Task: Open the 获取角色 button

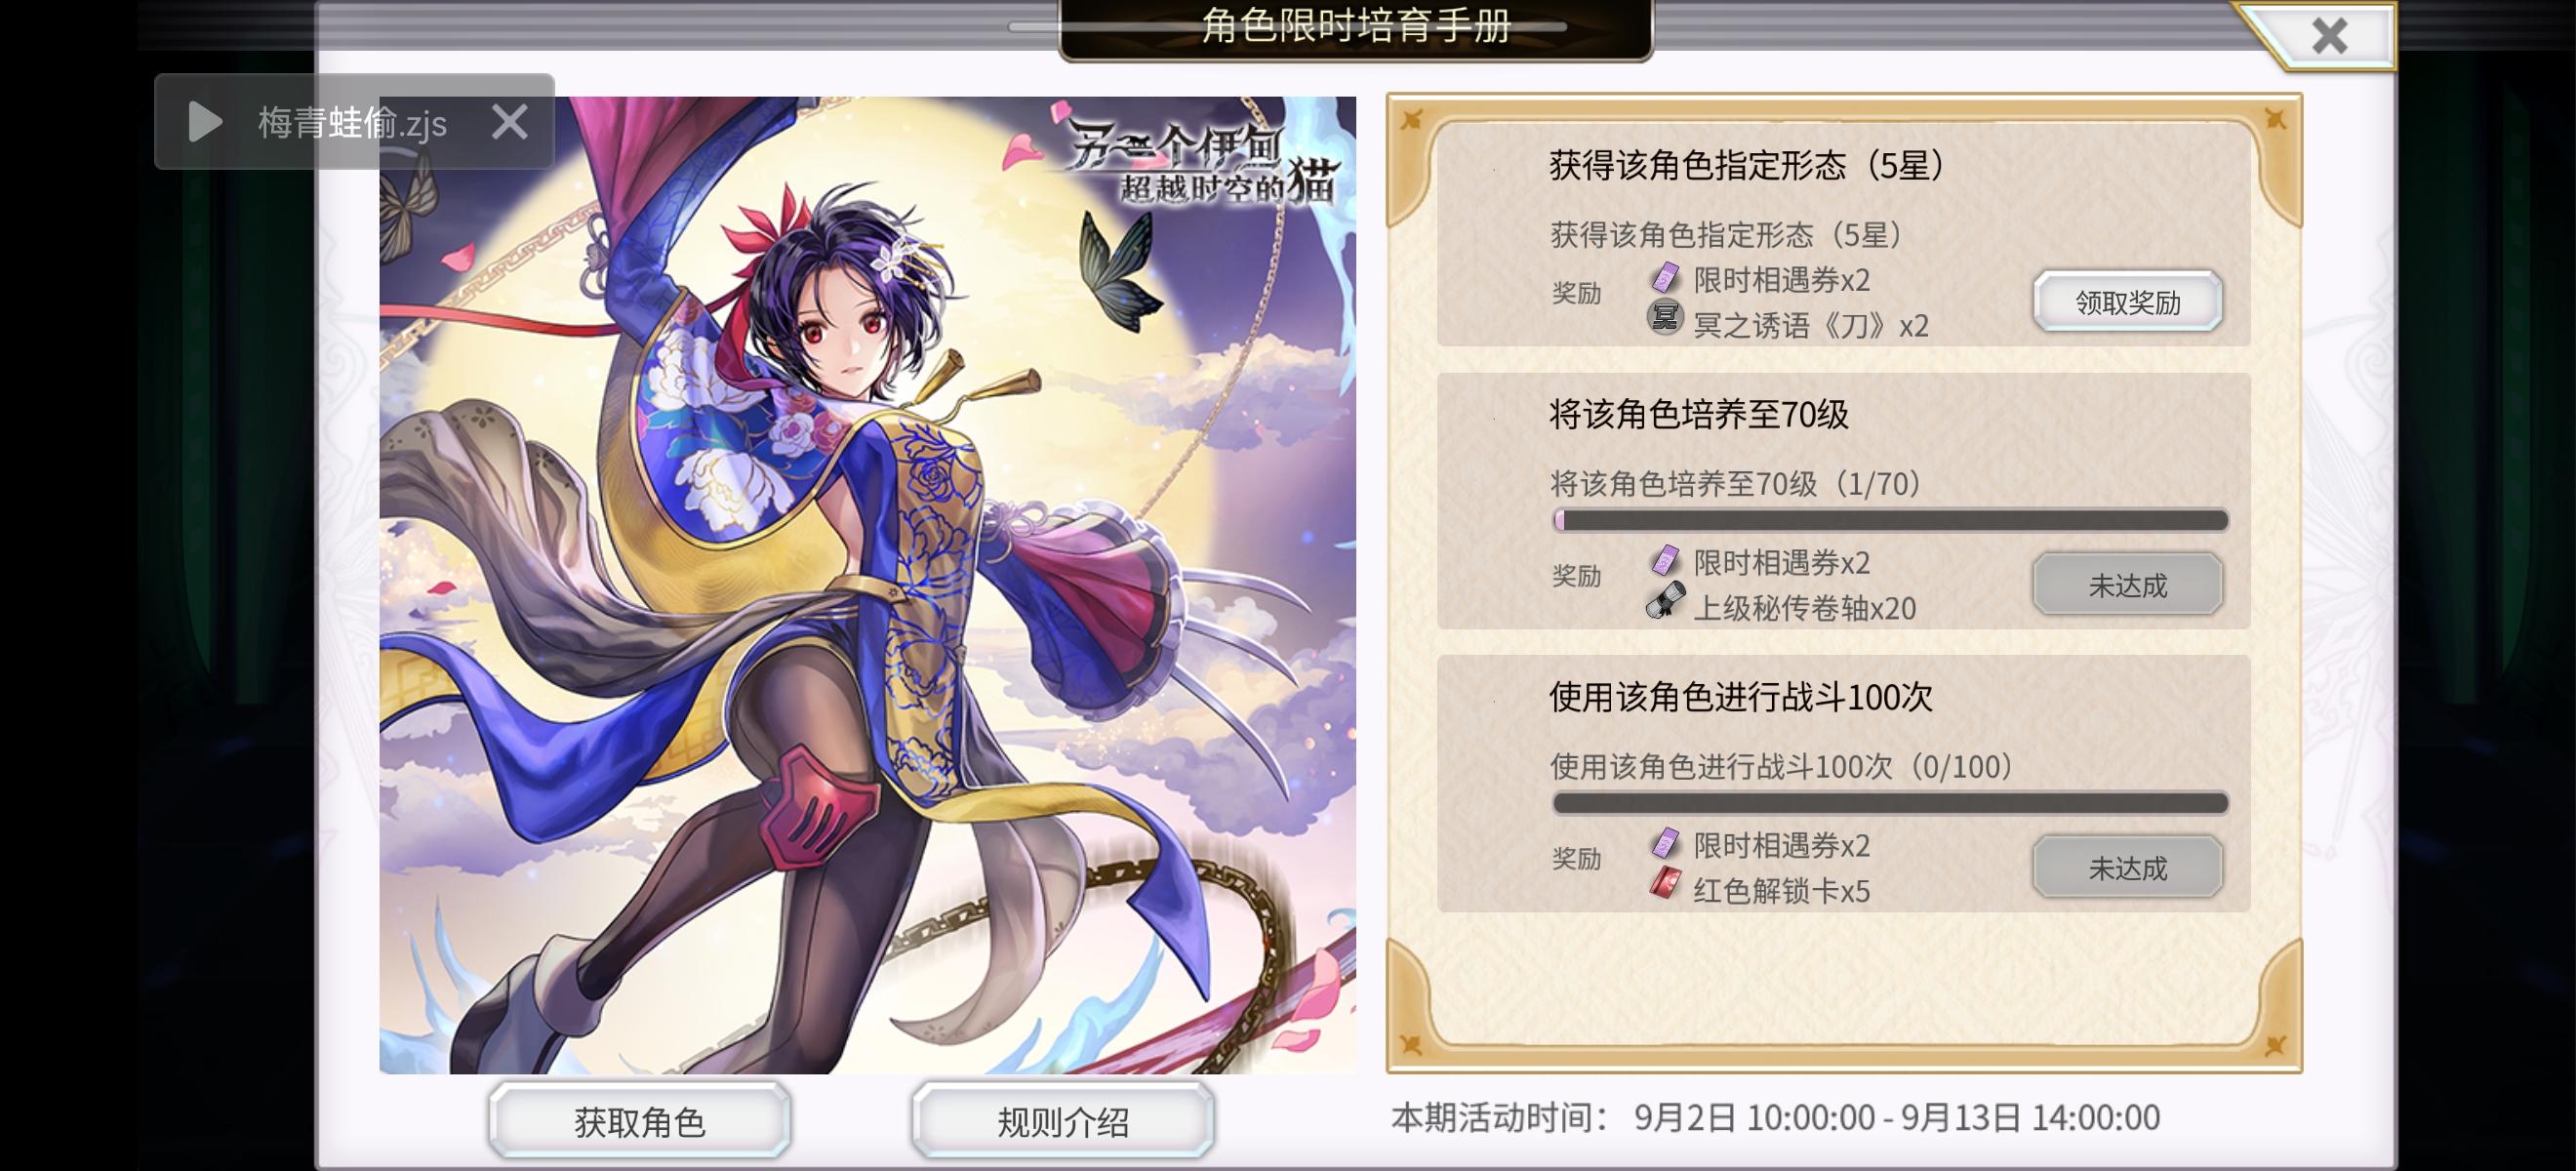Action: click(x=640, y=1121)
